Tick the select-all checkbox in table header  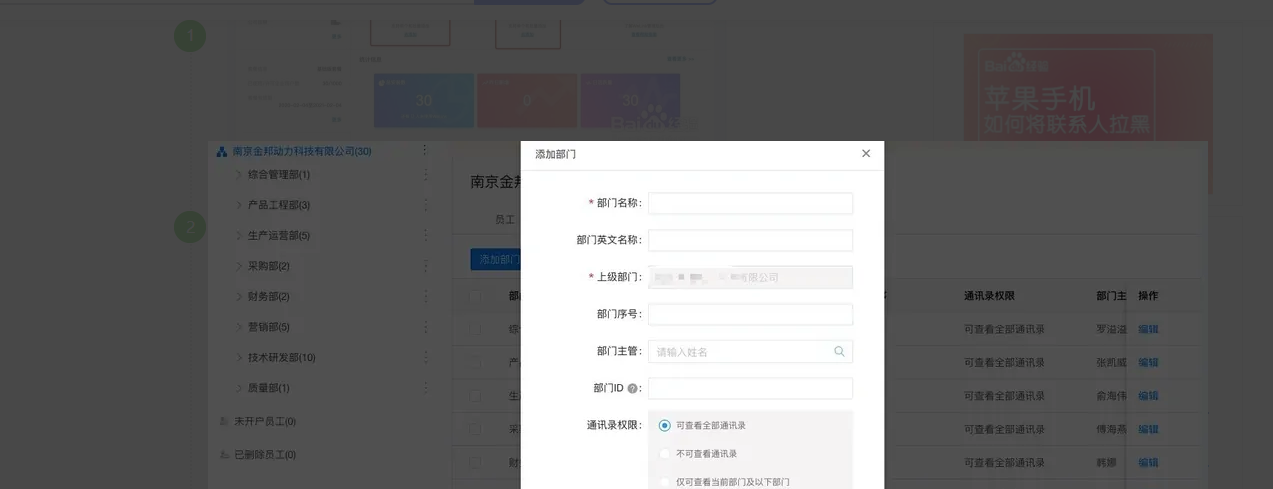[x=475, y=296]
